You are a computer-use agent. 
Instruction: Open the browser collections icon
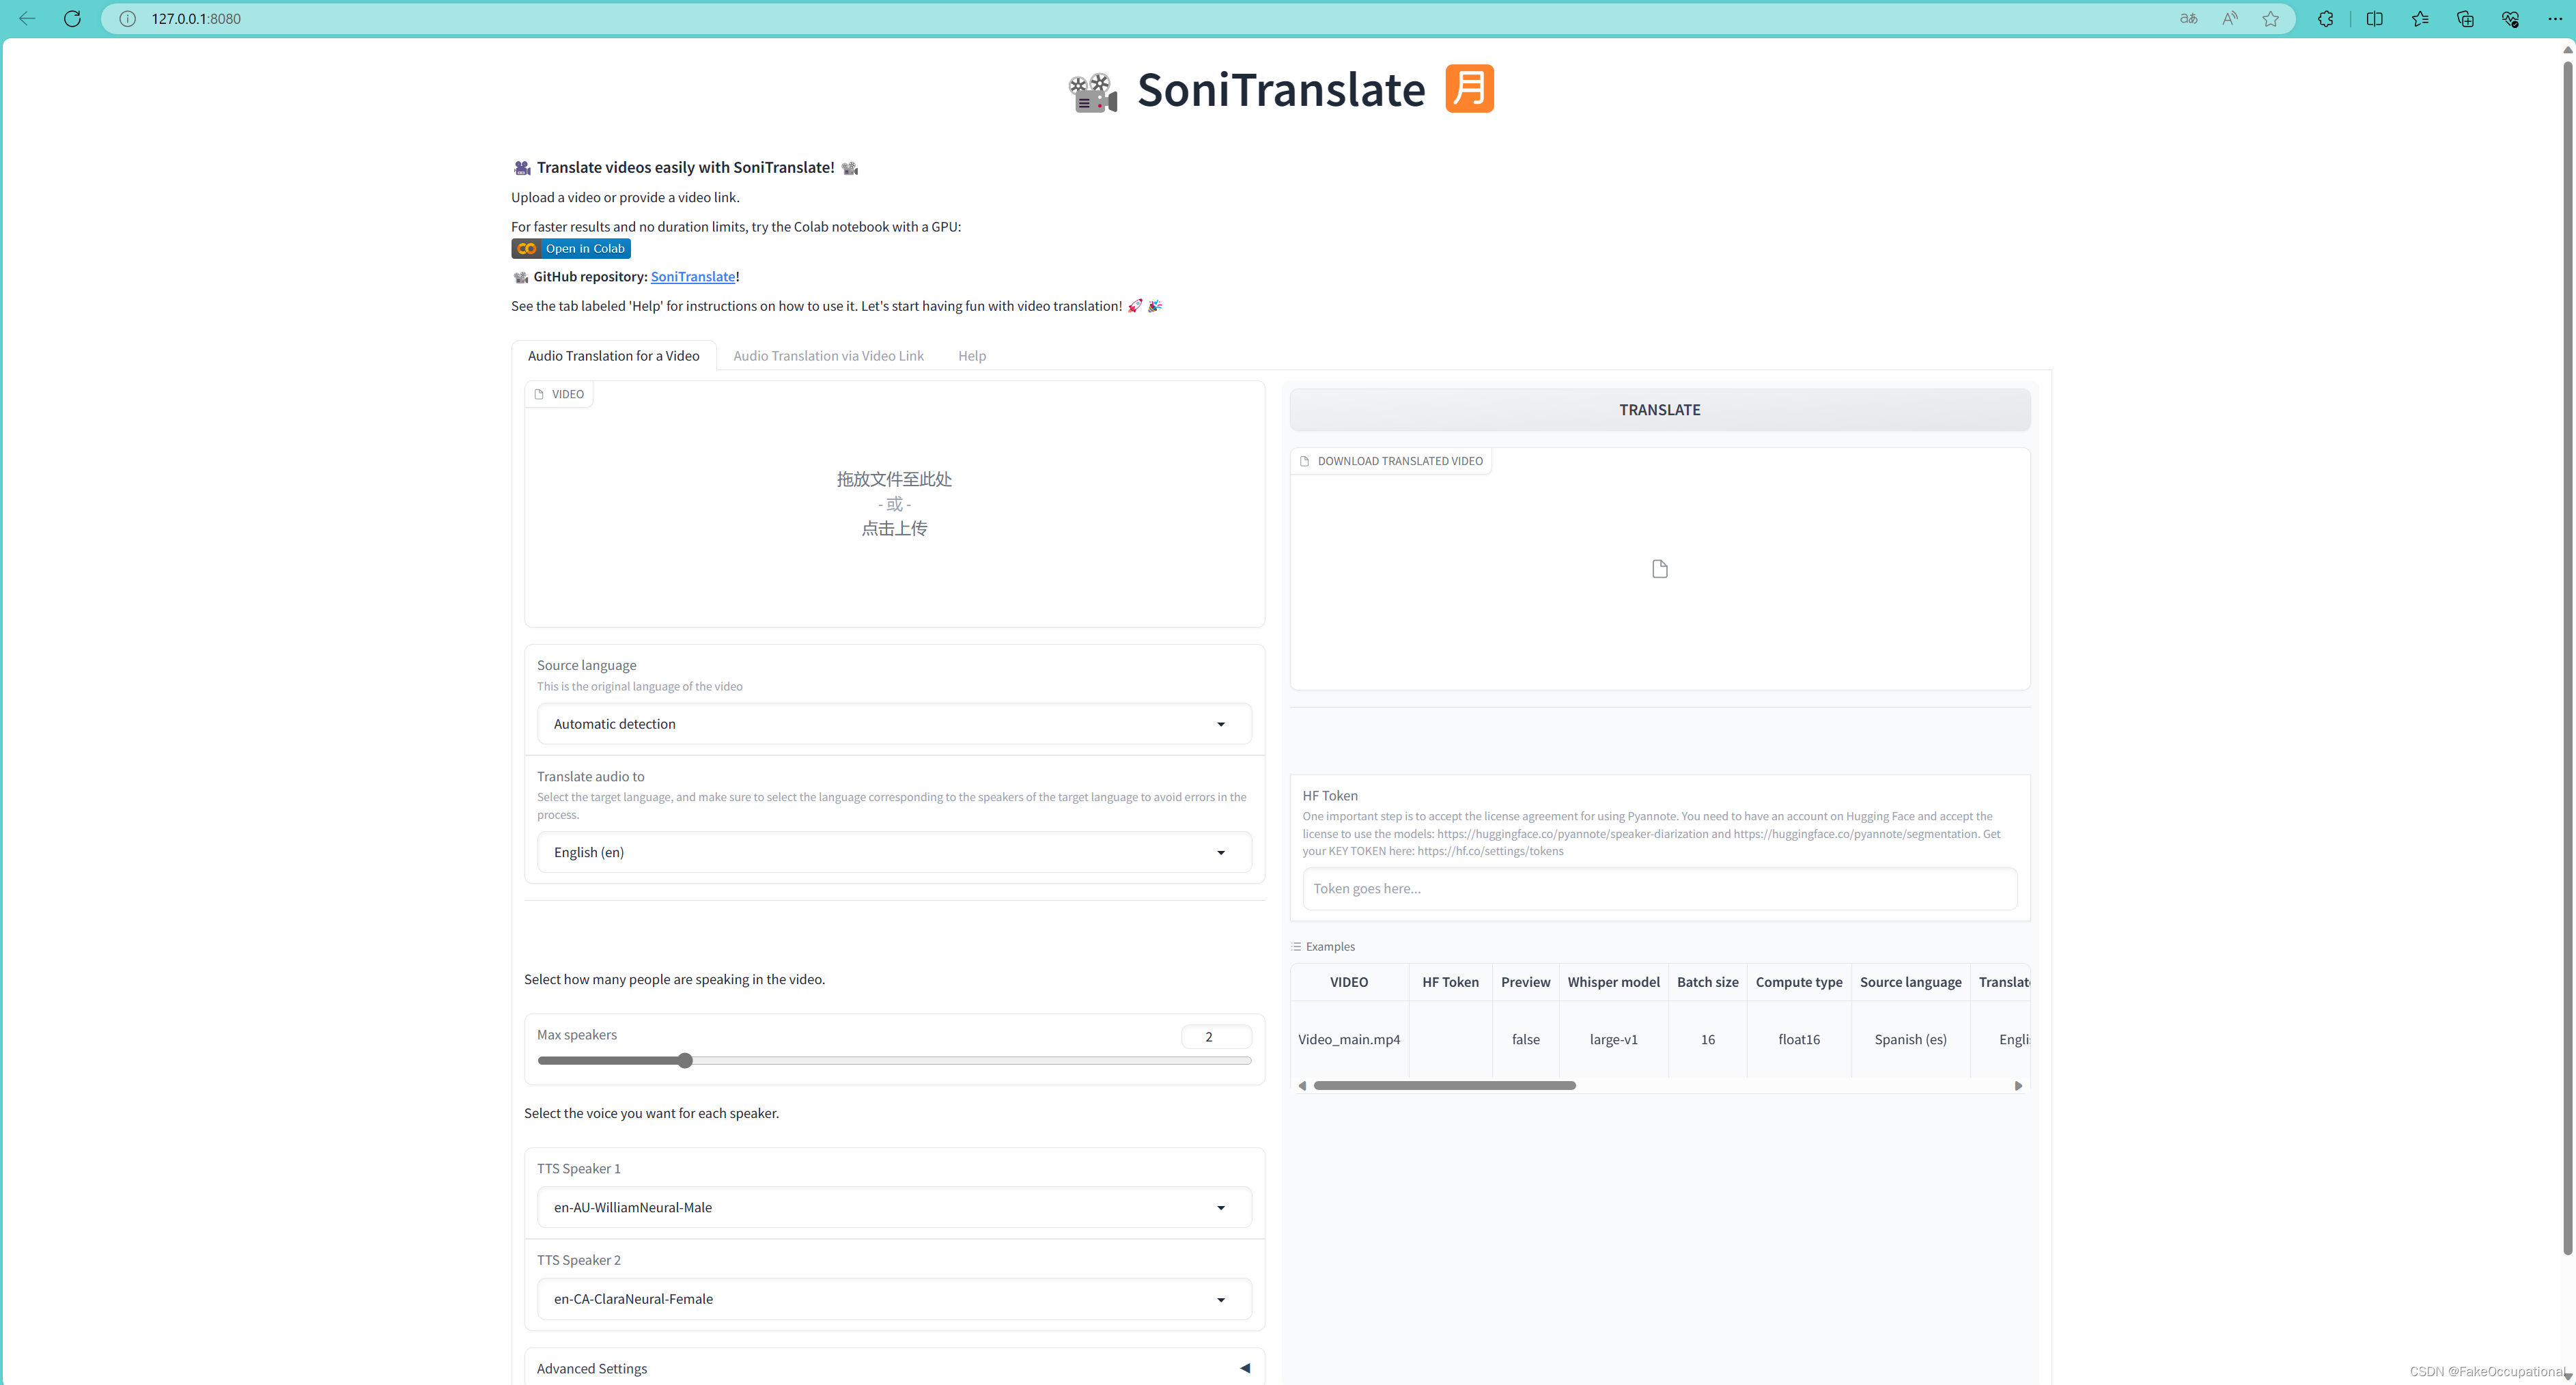tap(2465, 18)
